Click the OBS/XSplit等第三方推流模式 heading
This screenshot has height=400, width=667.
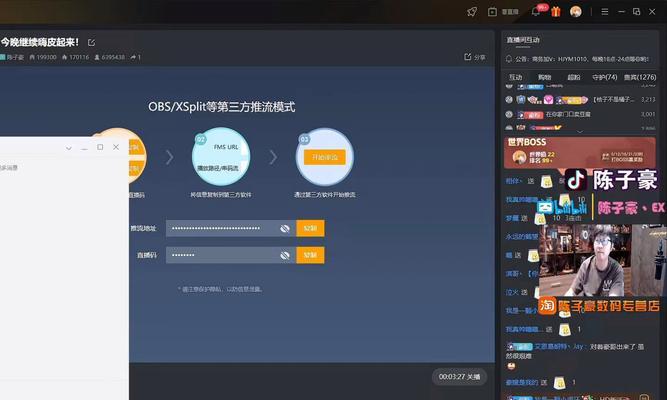click(222, 106)
